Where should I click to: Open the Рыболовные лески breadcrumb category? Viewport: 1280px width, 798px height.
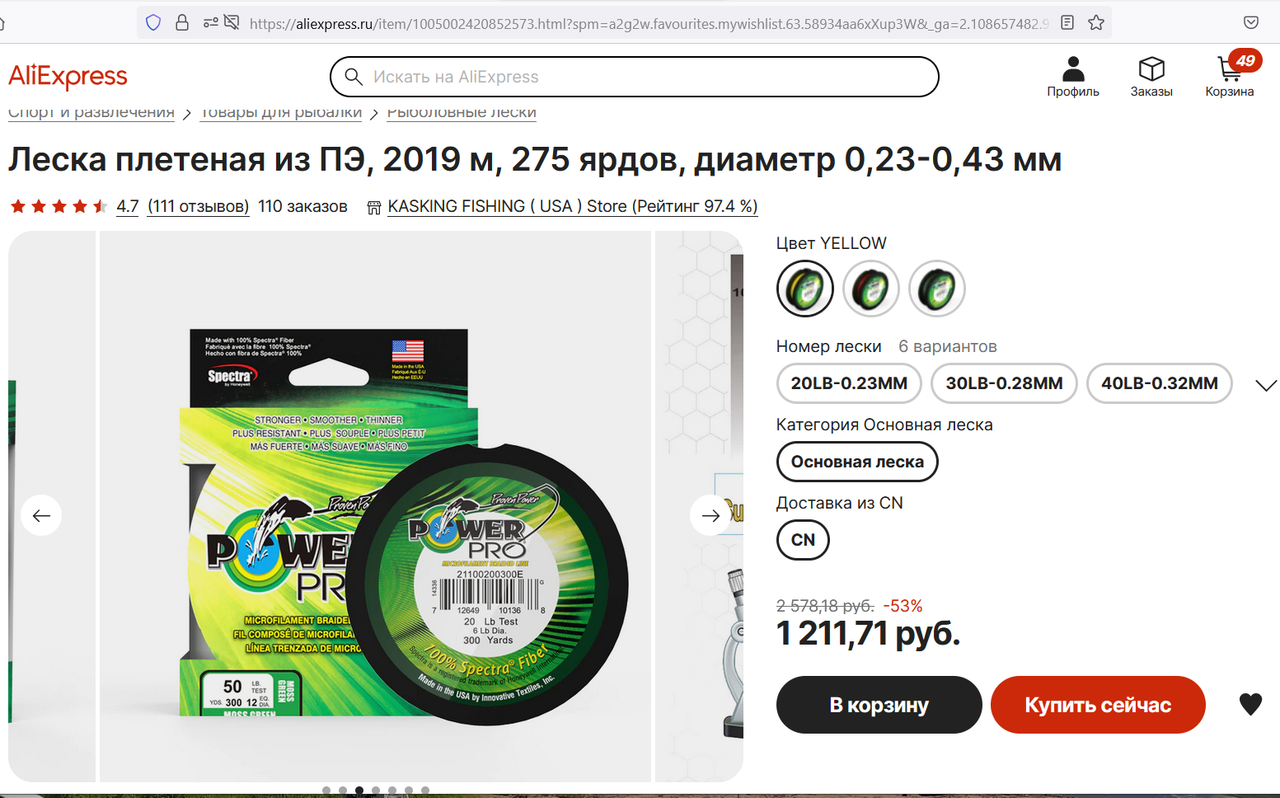pos(462,112)
